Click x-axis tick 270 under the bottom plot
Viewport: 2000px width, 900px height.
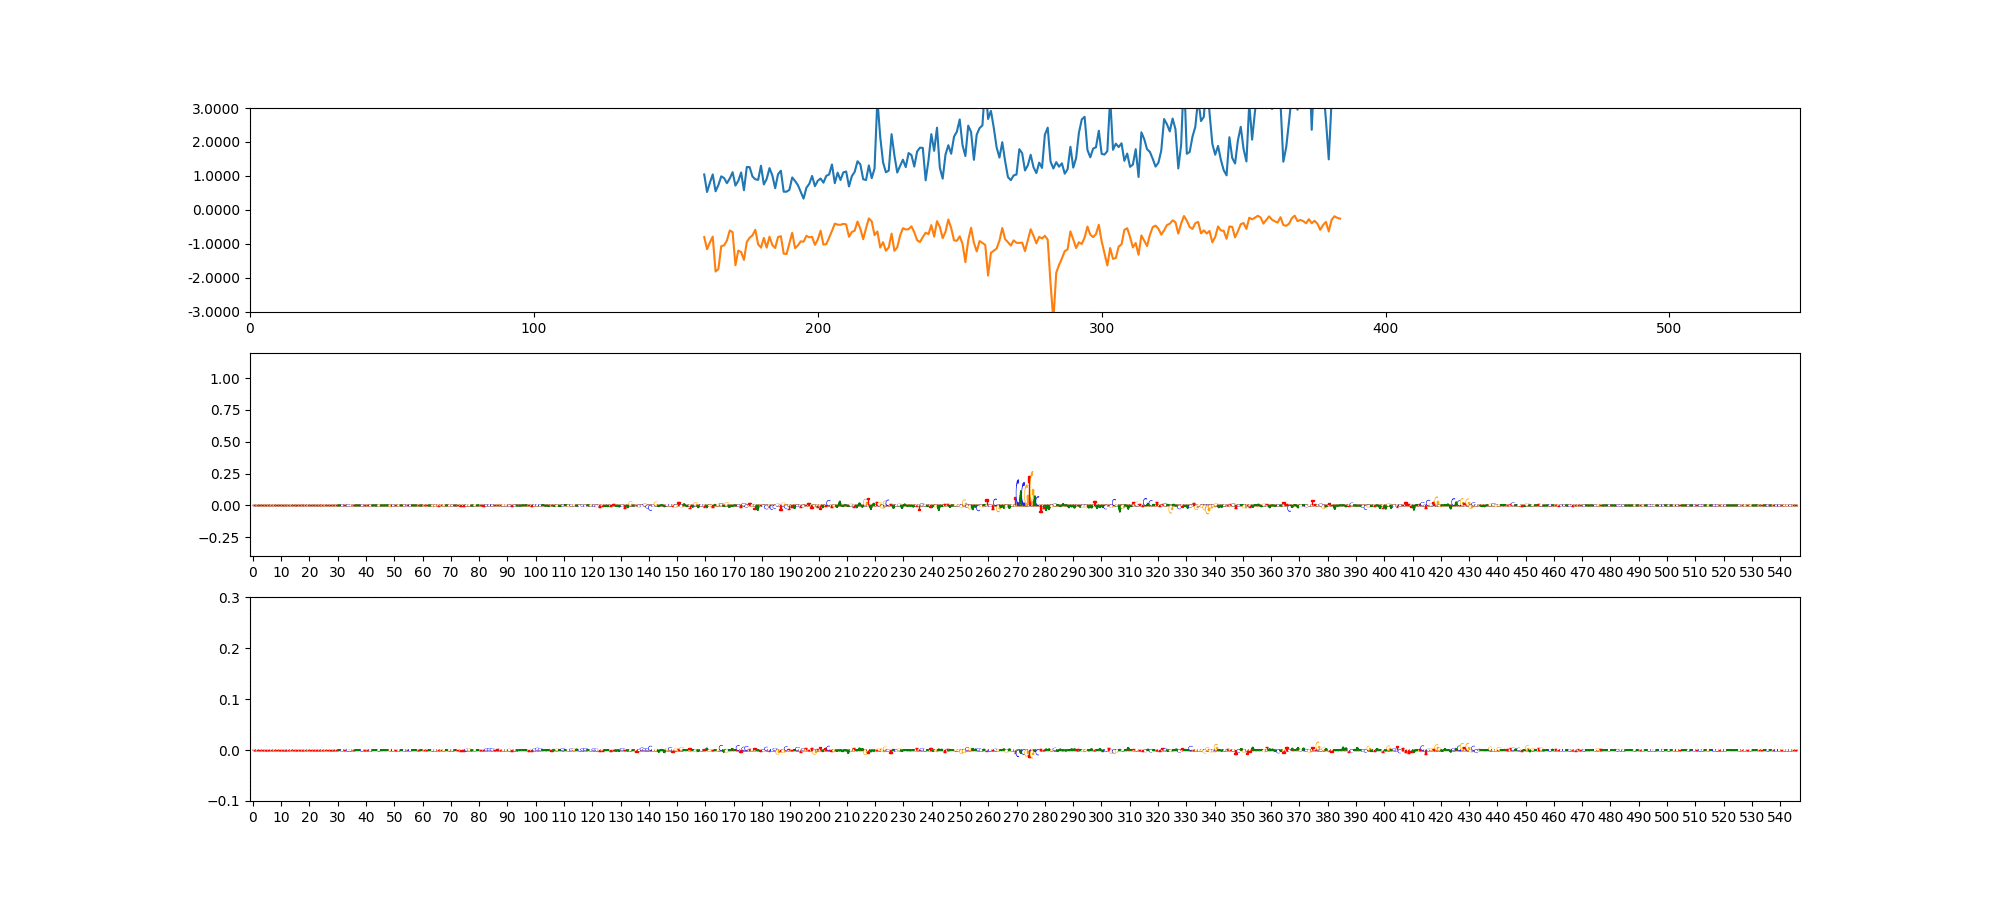1016,817
